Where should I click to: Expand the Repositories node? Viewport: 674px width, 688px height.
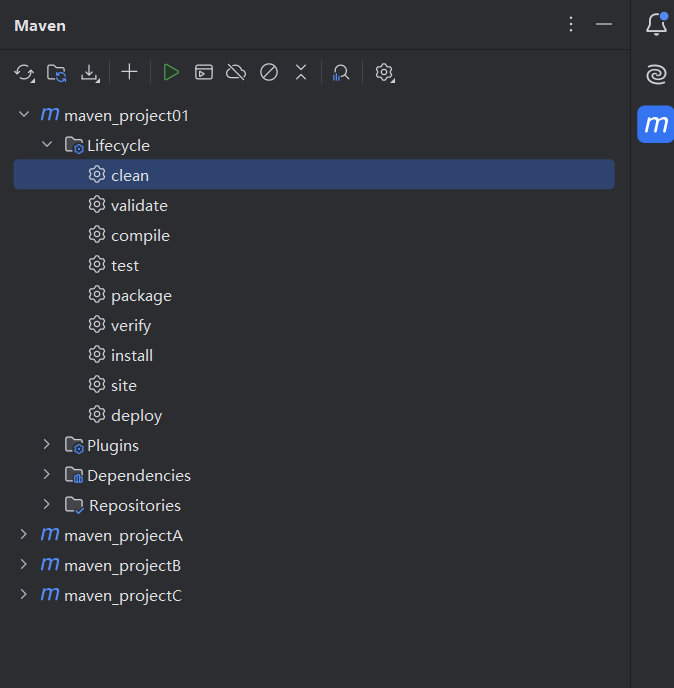pos(47,505)
